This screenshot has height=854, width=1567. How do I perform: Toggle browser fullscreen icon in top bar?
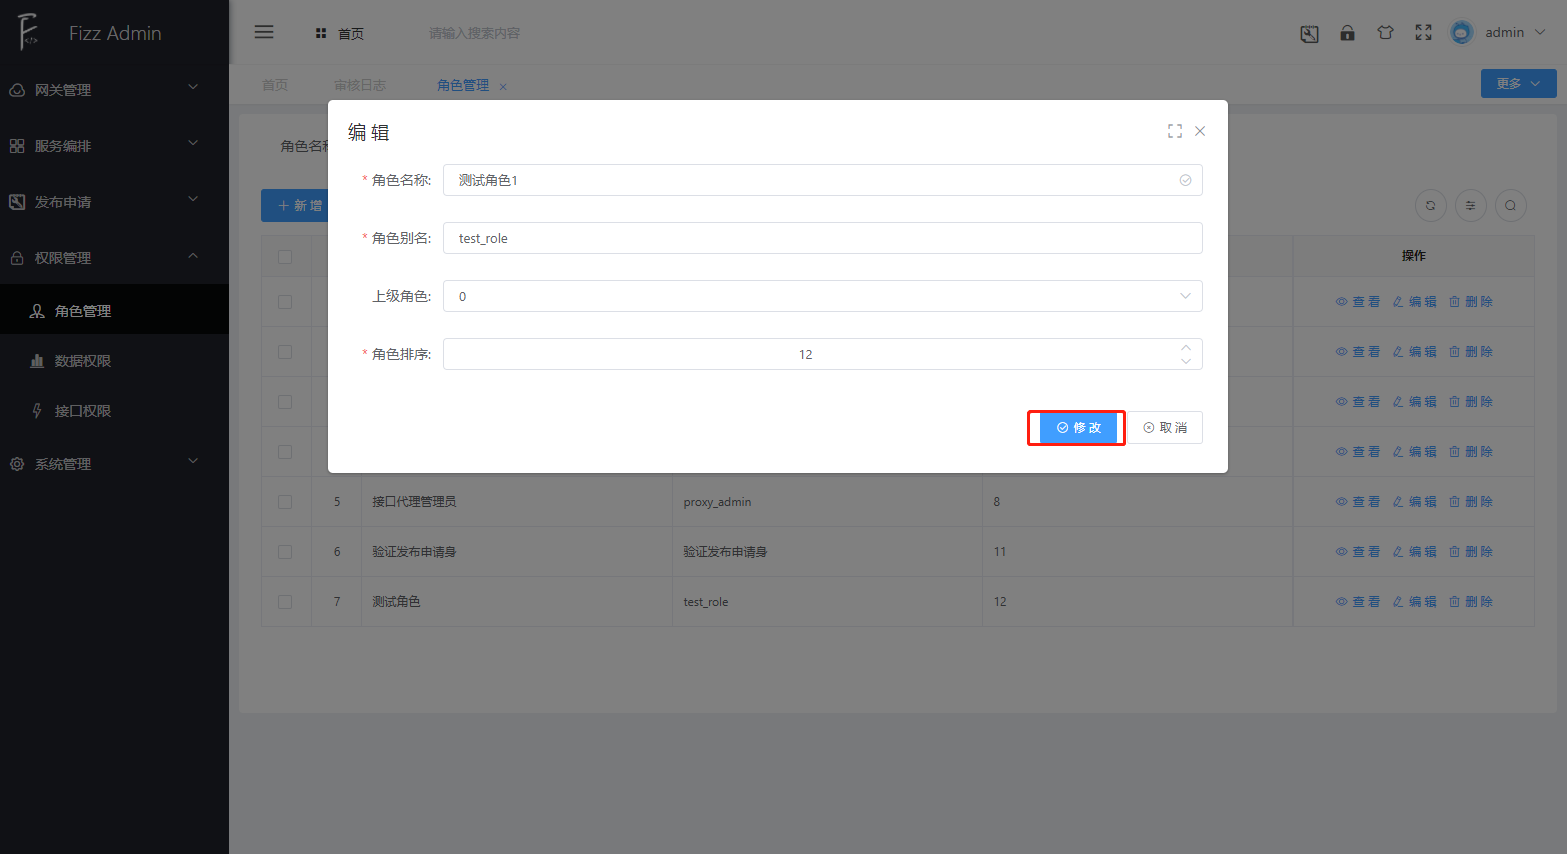1423,33
